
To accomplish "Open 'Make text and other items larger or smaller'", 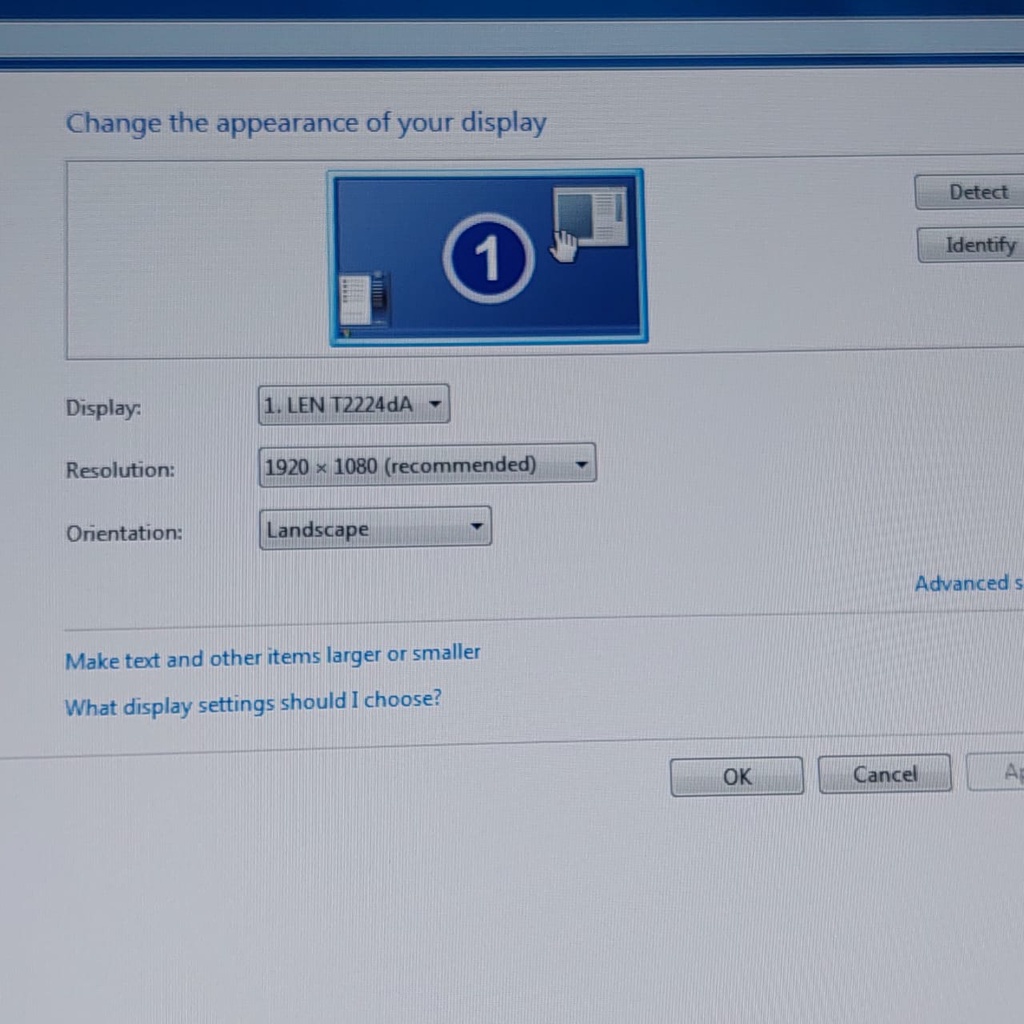I will point(272,657).
